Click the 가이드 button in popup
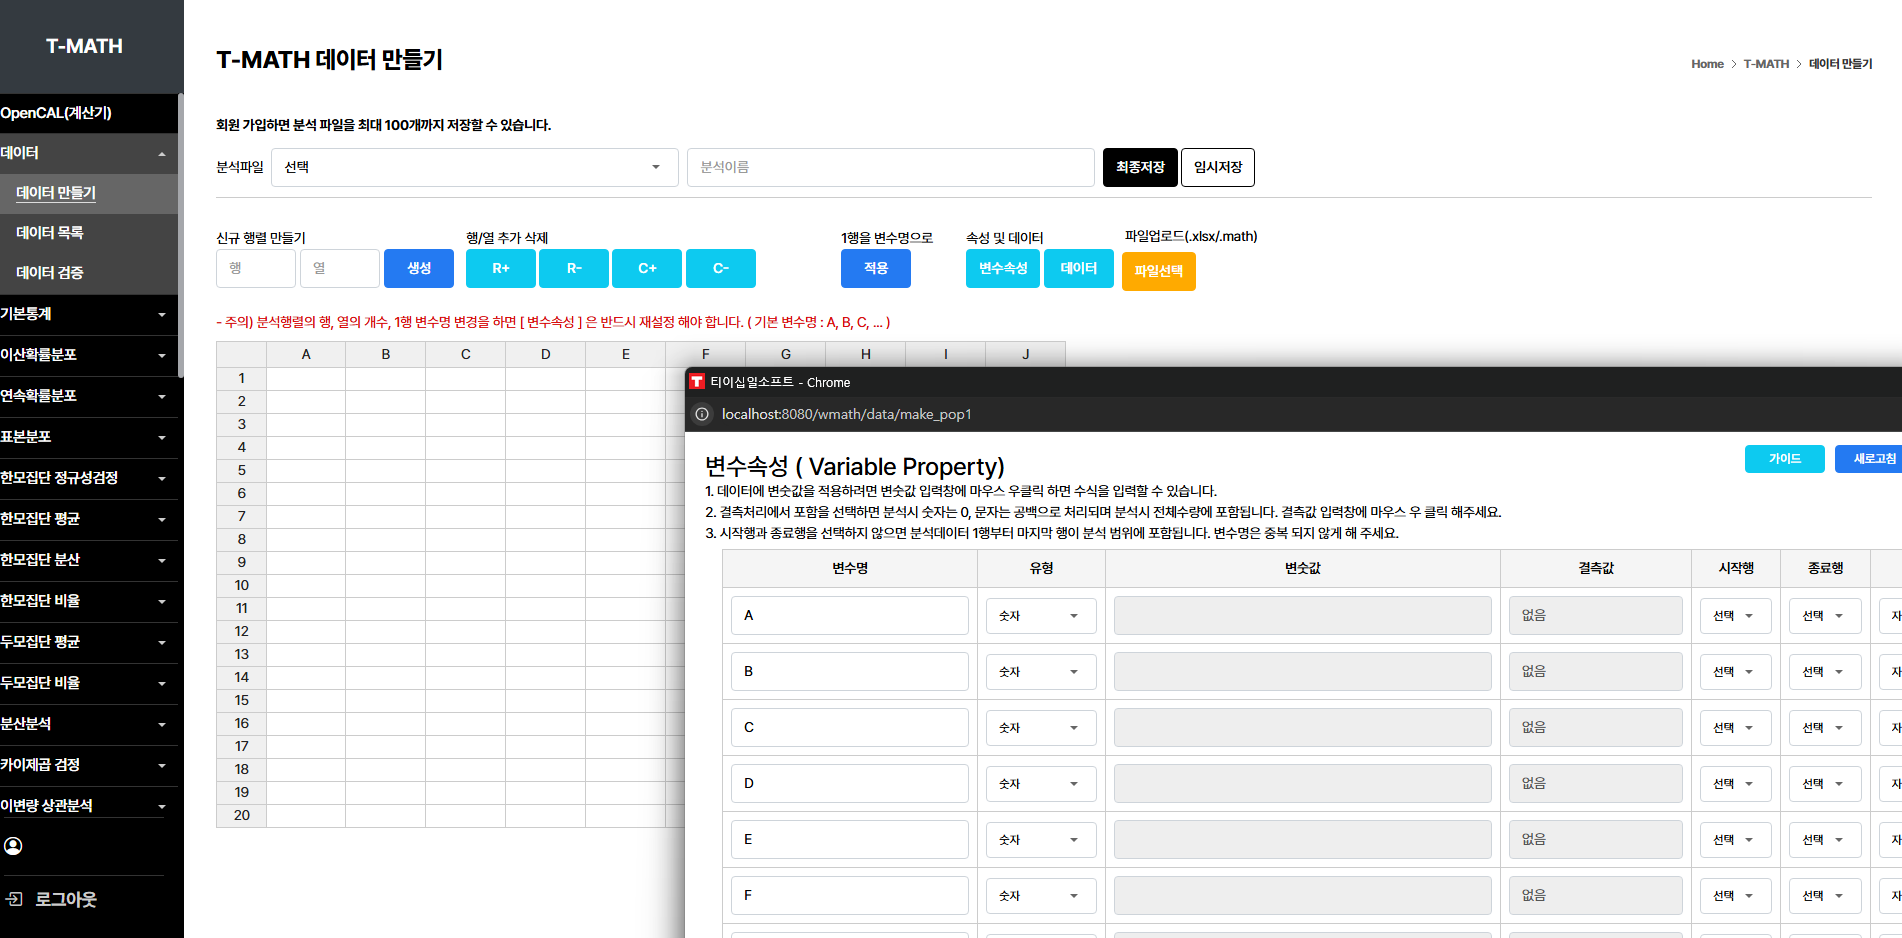This screenshot has height=938, width=1902. pos(1784,459)
